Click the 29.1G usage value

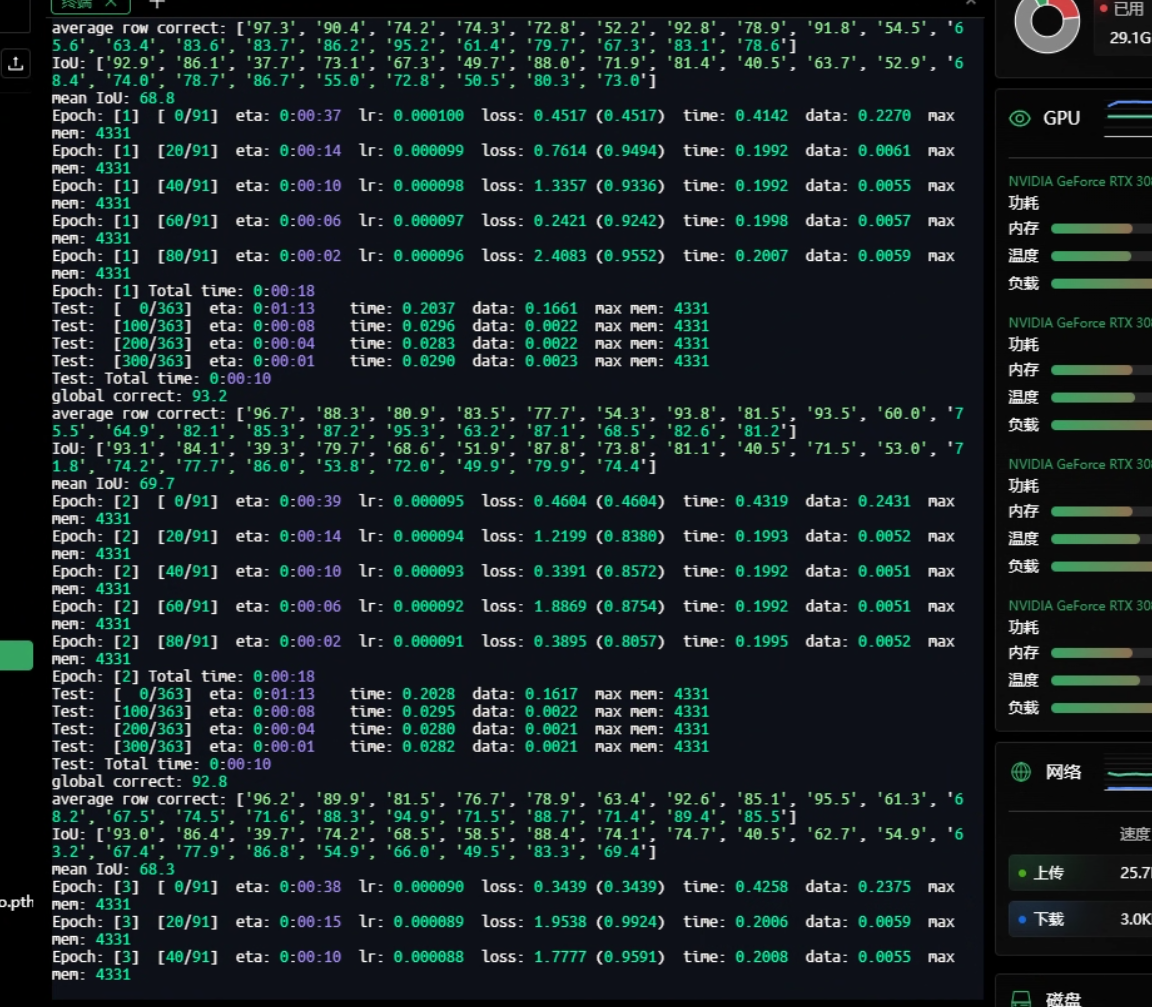[x=1130, y=37]
